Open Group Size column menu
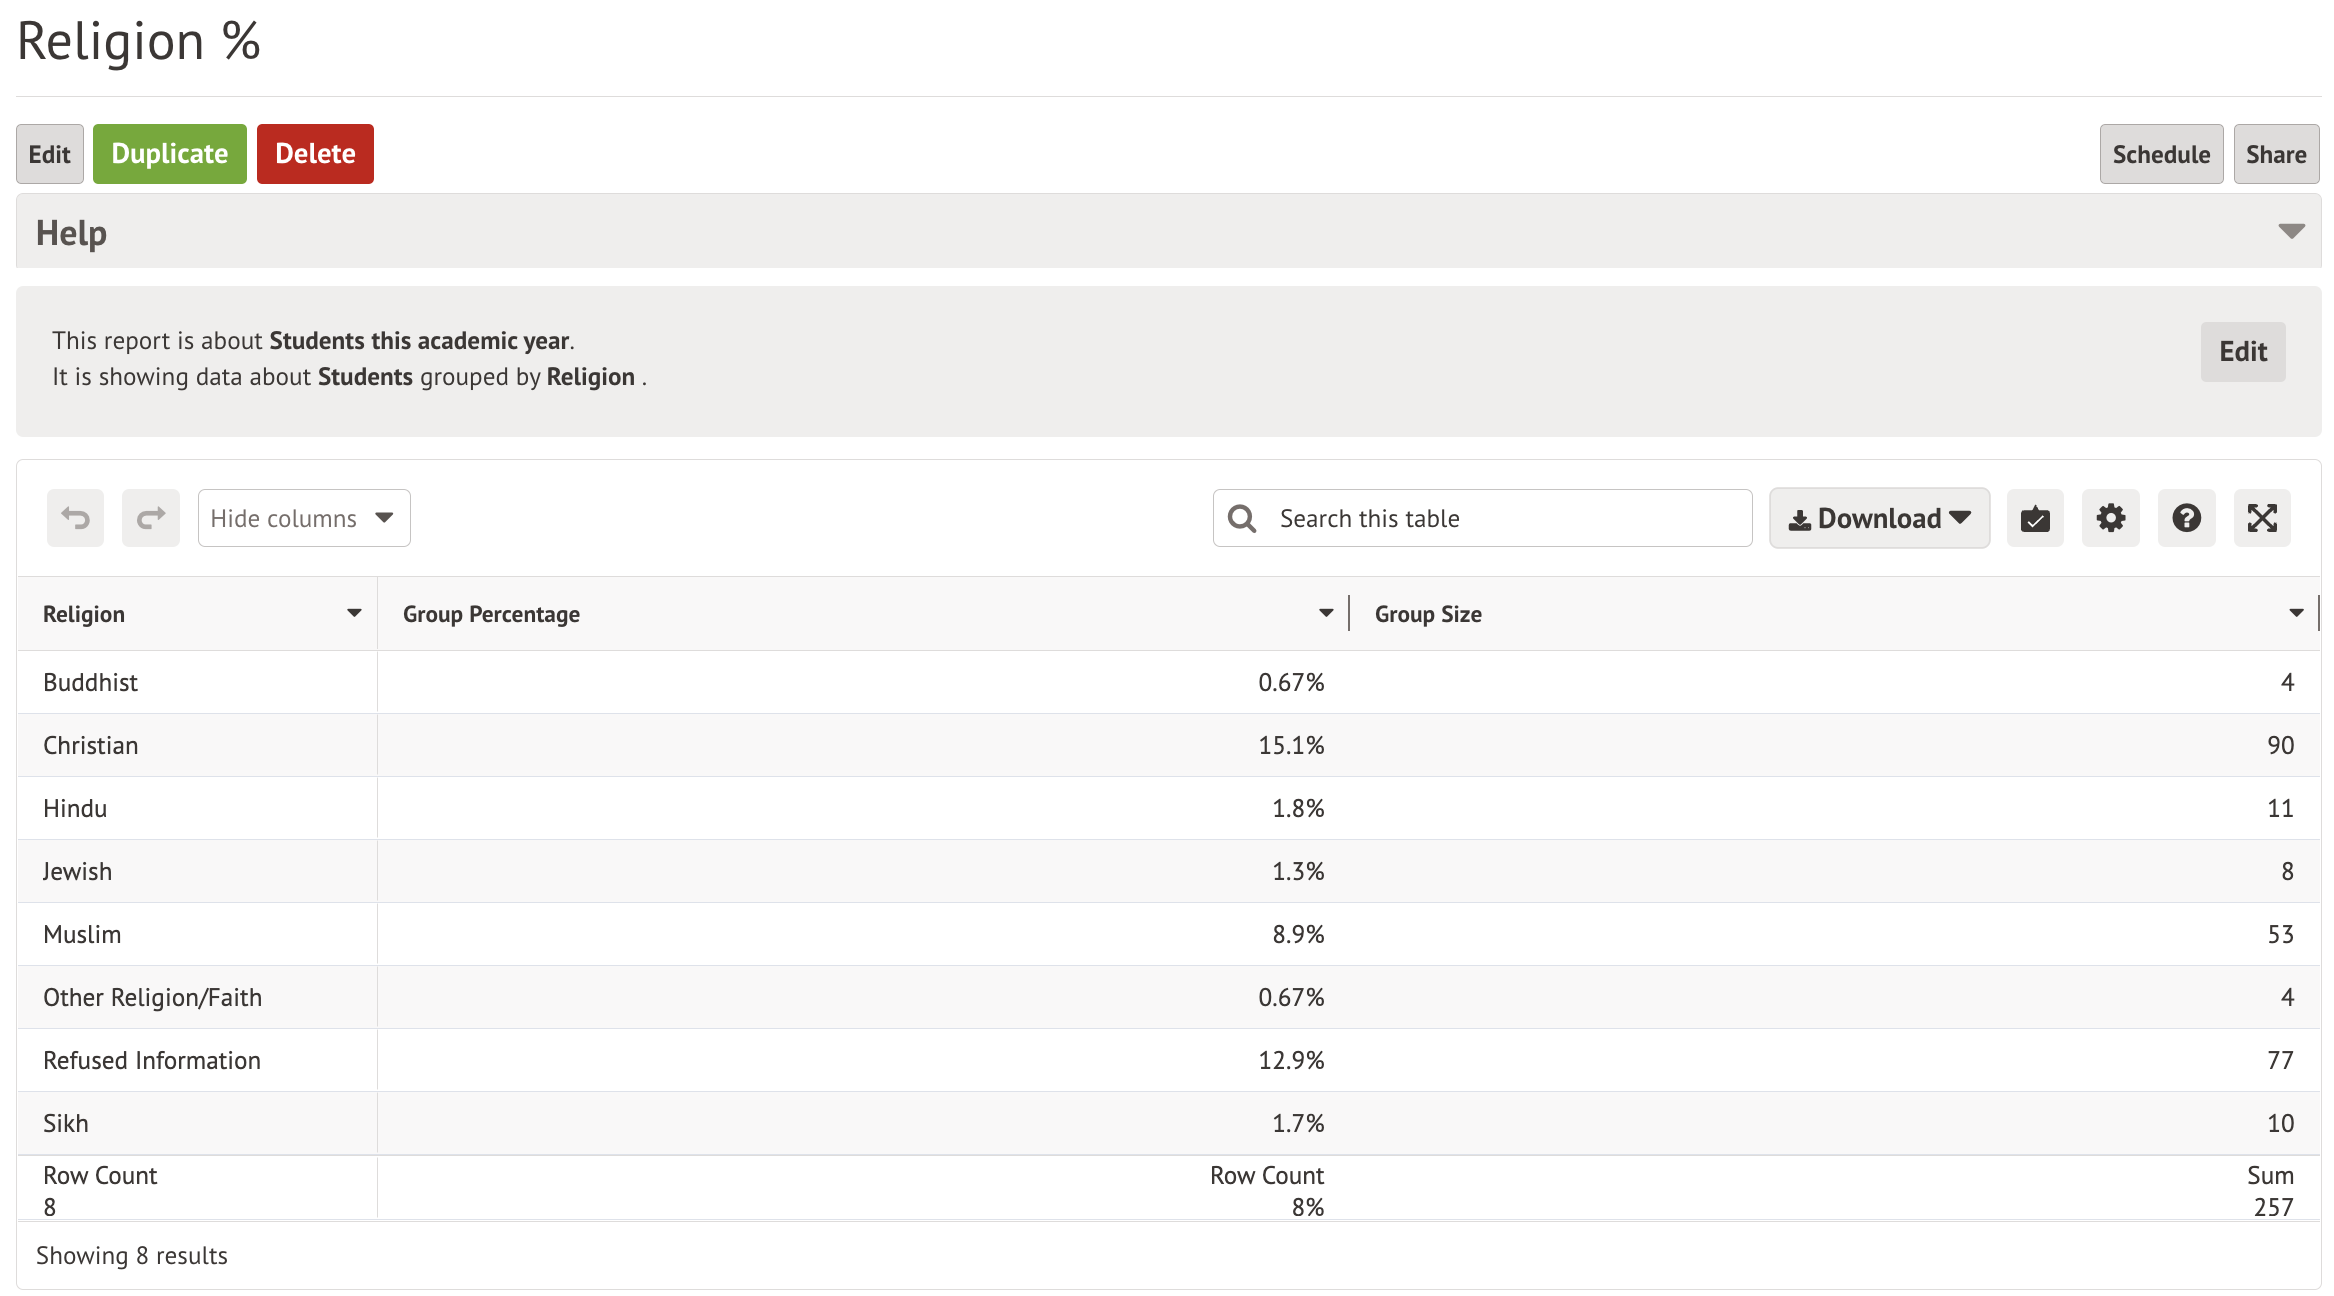 (x=2296, y=613)
